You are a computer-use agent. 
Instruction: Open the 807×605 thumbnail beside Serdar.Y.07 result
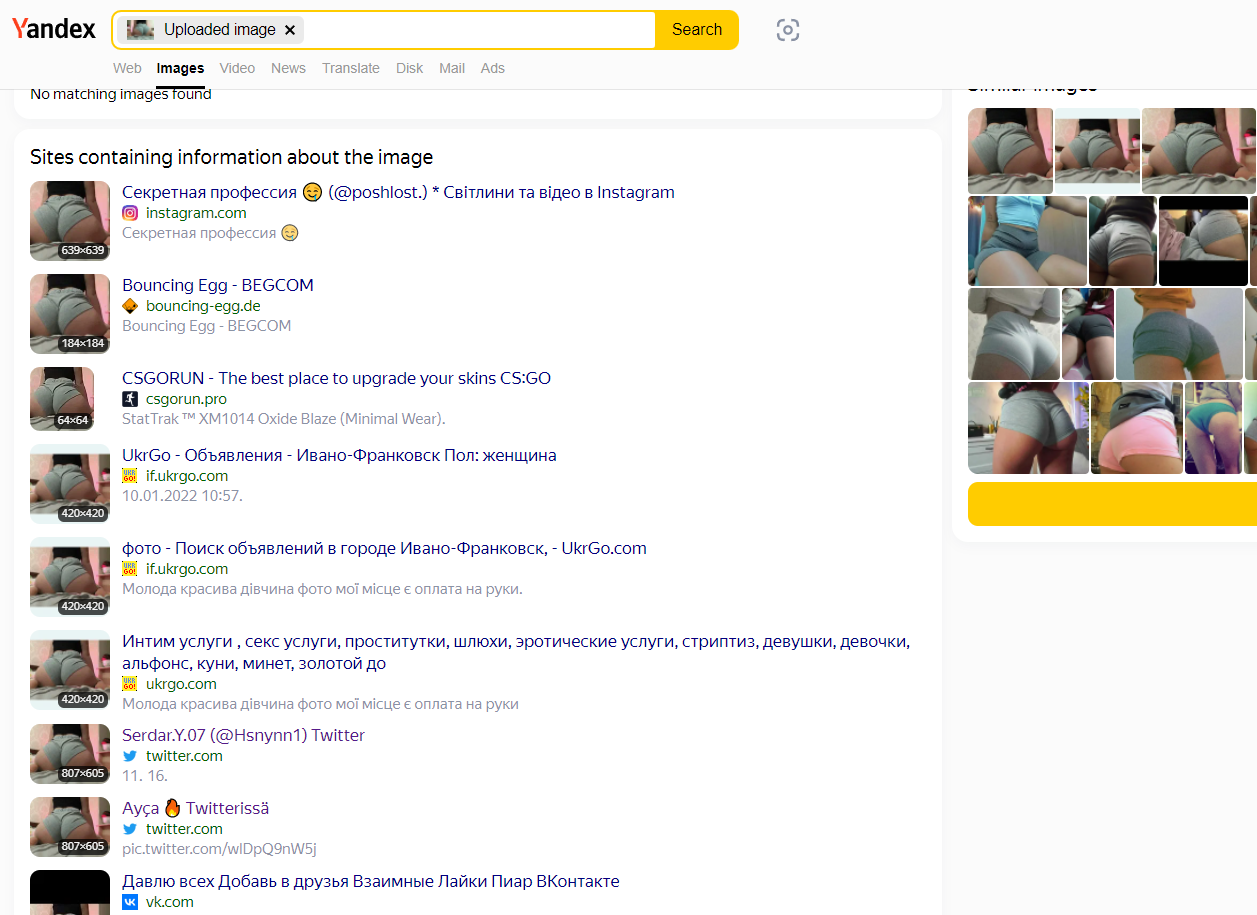pyautogui.click(x=70, y=754)
